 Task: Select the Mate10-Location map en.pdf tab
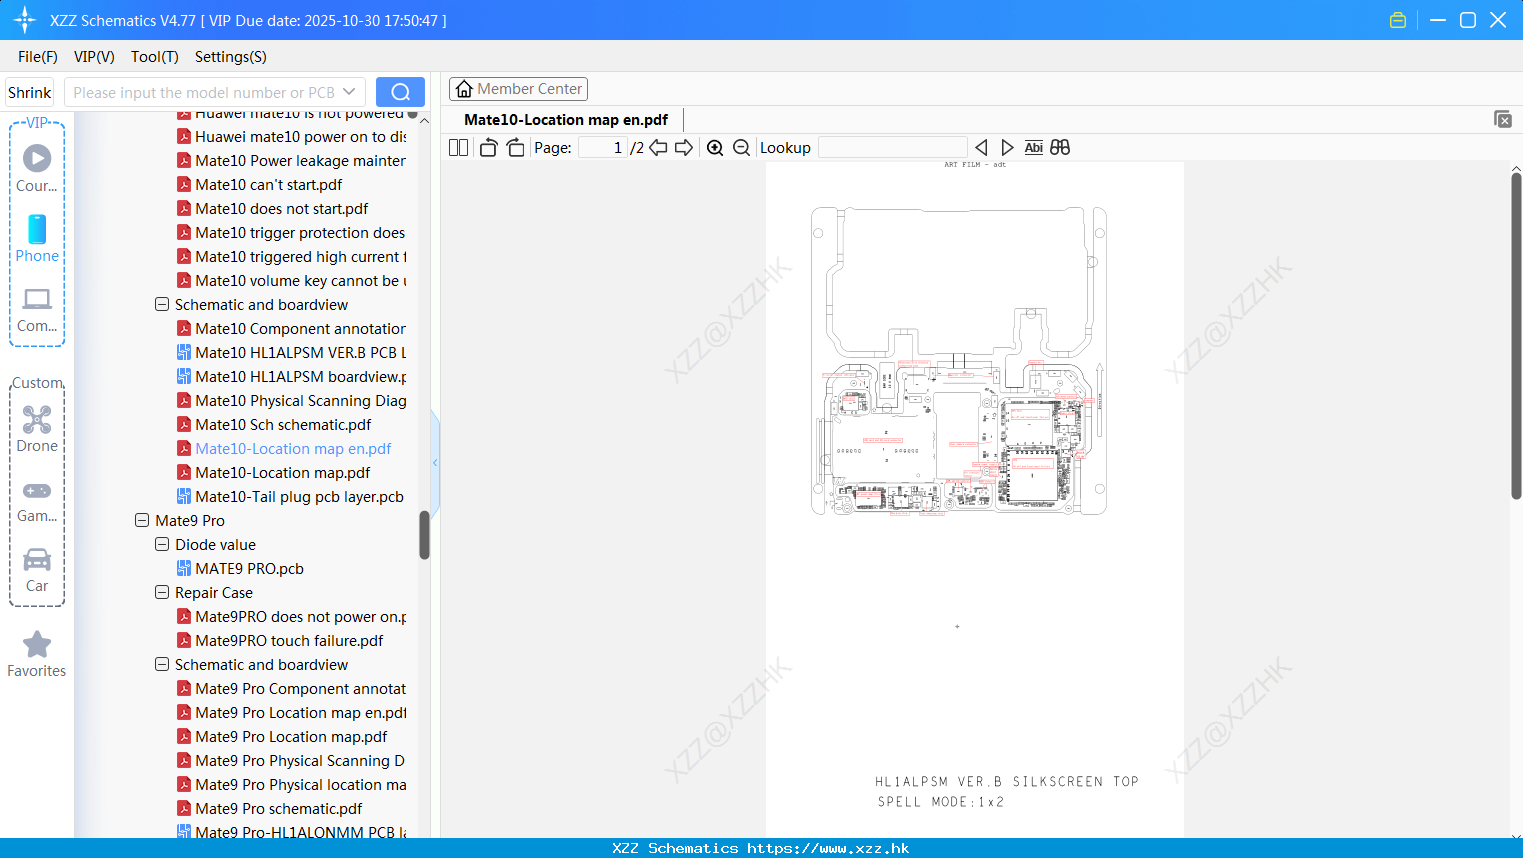(566, 119)
